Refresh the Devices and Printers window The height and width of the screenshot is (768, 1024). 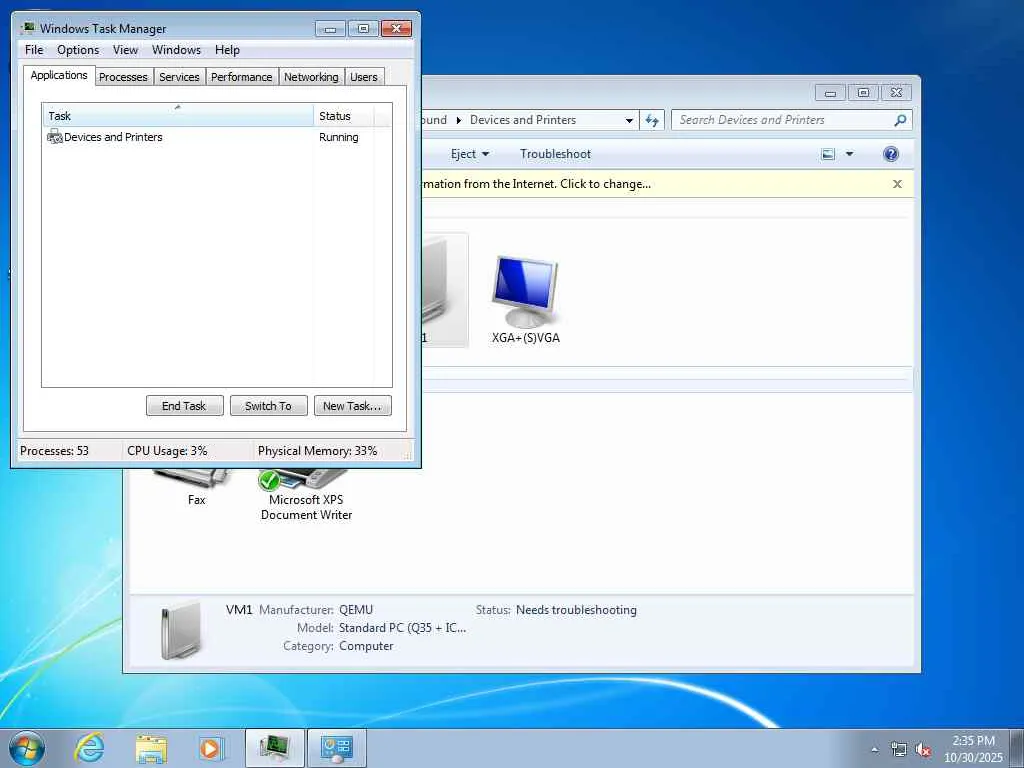point(652,120)
